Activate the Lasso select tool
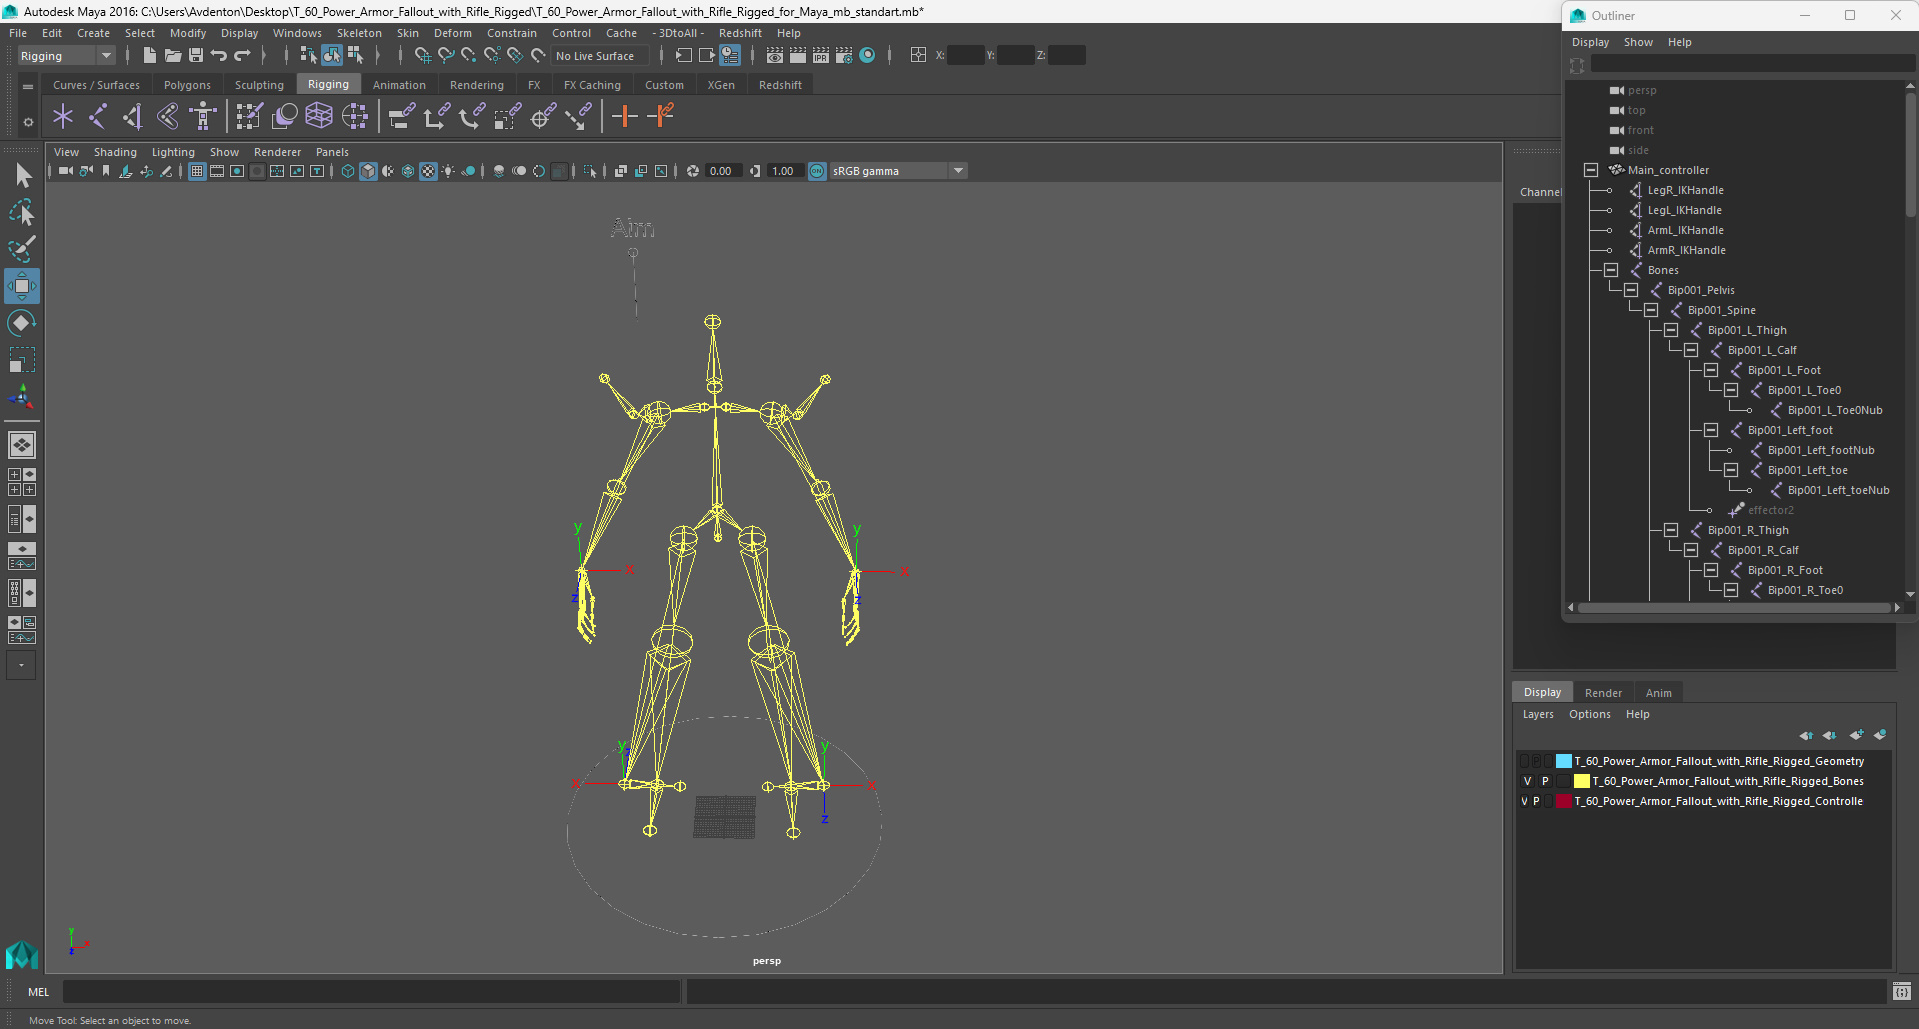The image size is (1919, 1029). pos(22,212)
